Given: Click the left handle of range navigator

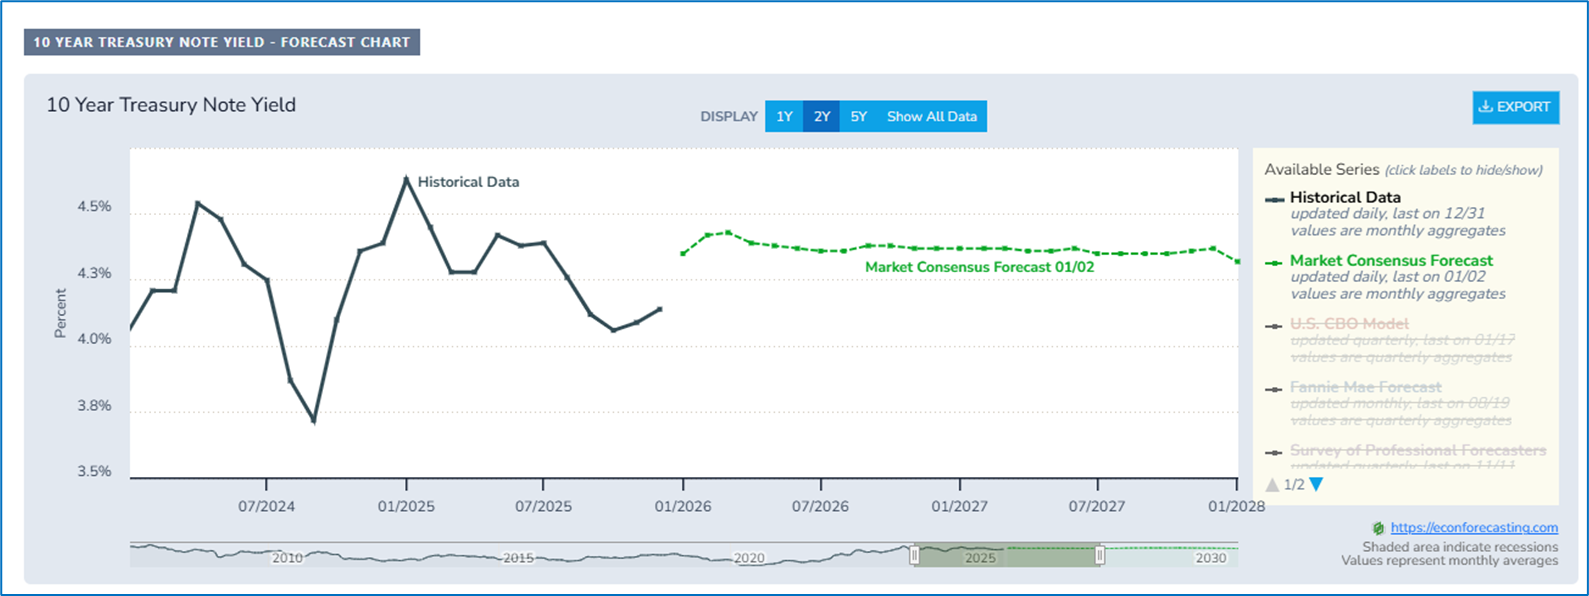Looking at the screenshot, I should point(914,555).
